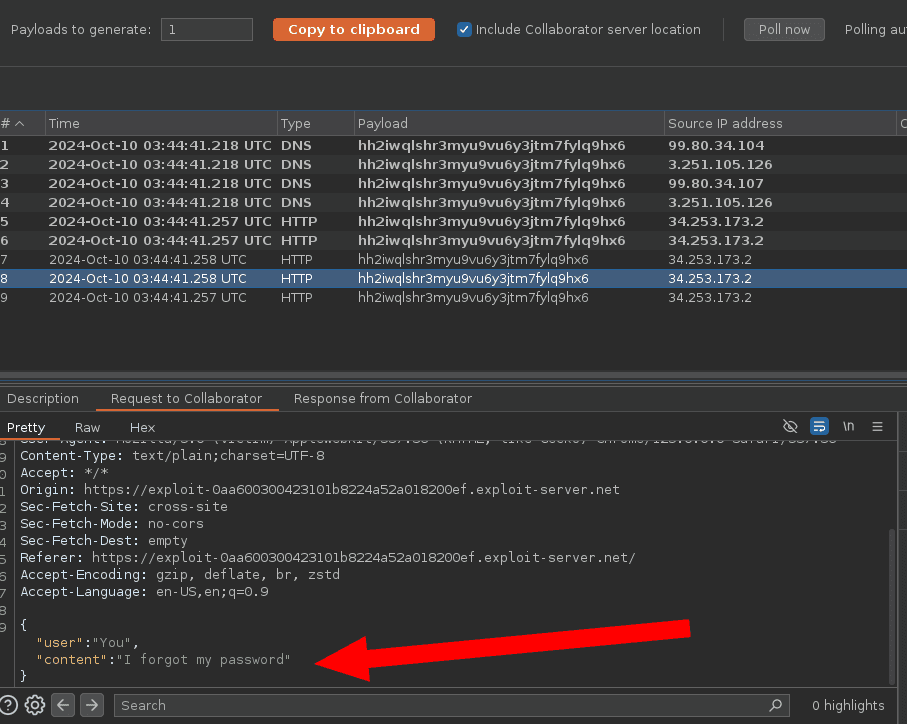Sort table by Type column header

[314, 123]
